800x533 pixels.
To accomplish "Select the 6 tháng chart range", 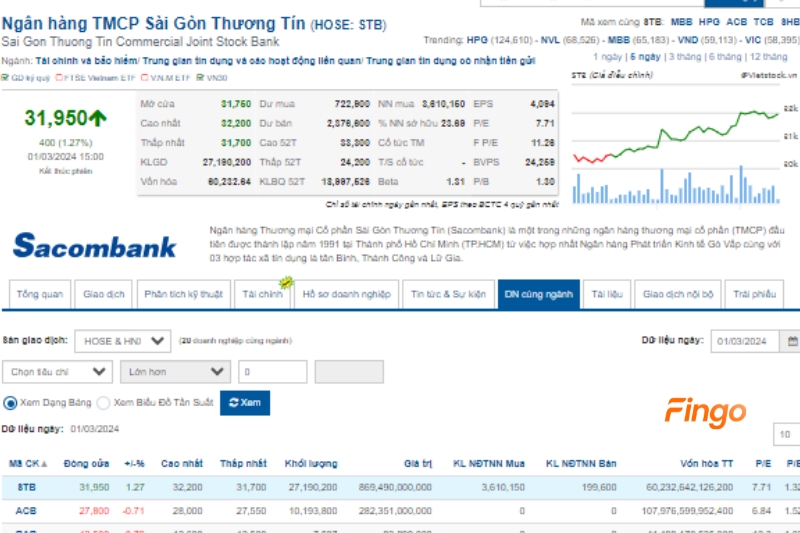I will coord(725,57).
